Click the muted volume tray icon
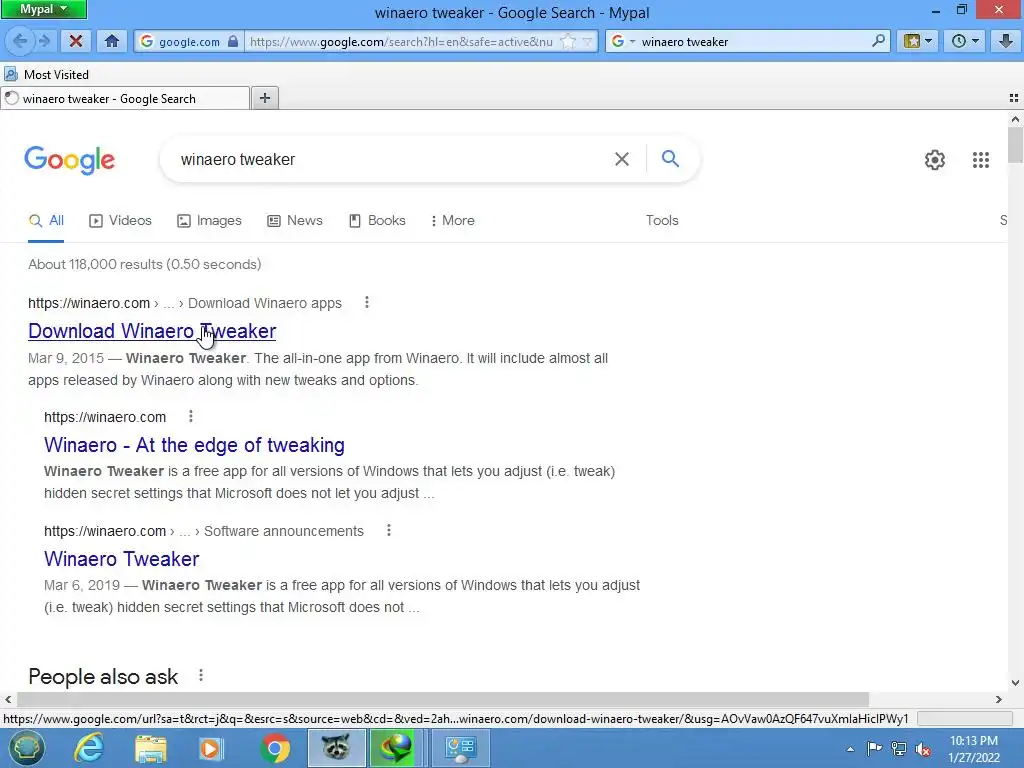This screenshot has width=1024, height=768. [923, 749]
